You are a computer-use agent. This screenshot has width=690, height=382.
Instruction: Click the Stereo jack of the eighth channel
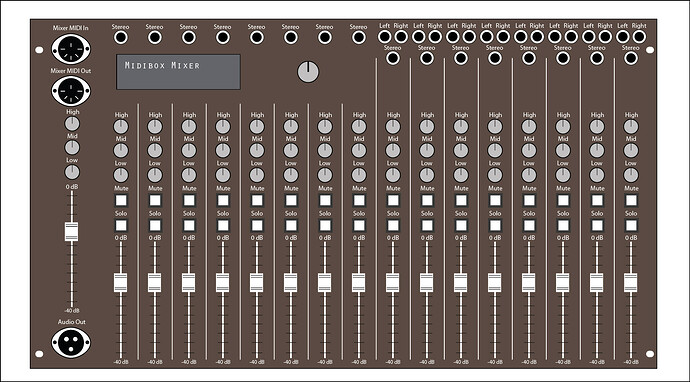pos(359,37)
